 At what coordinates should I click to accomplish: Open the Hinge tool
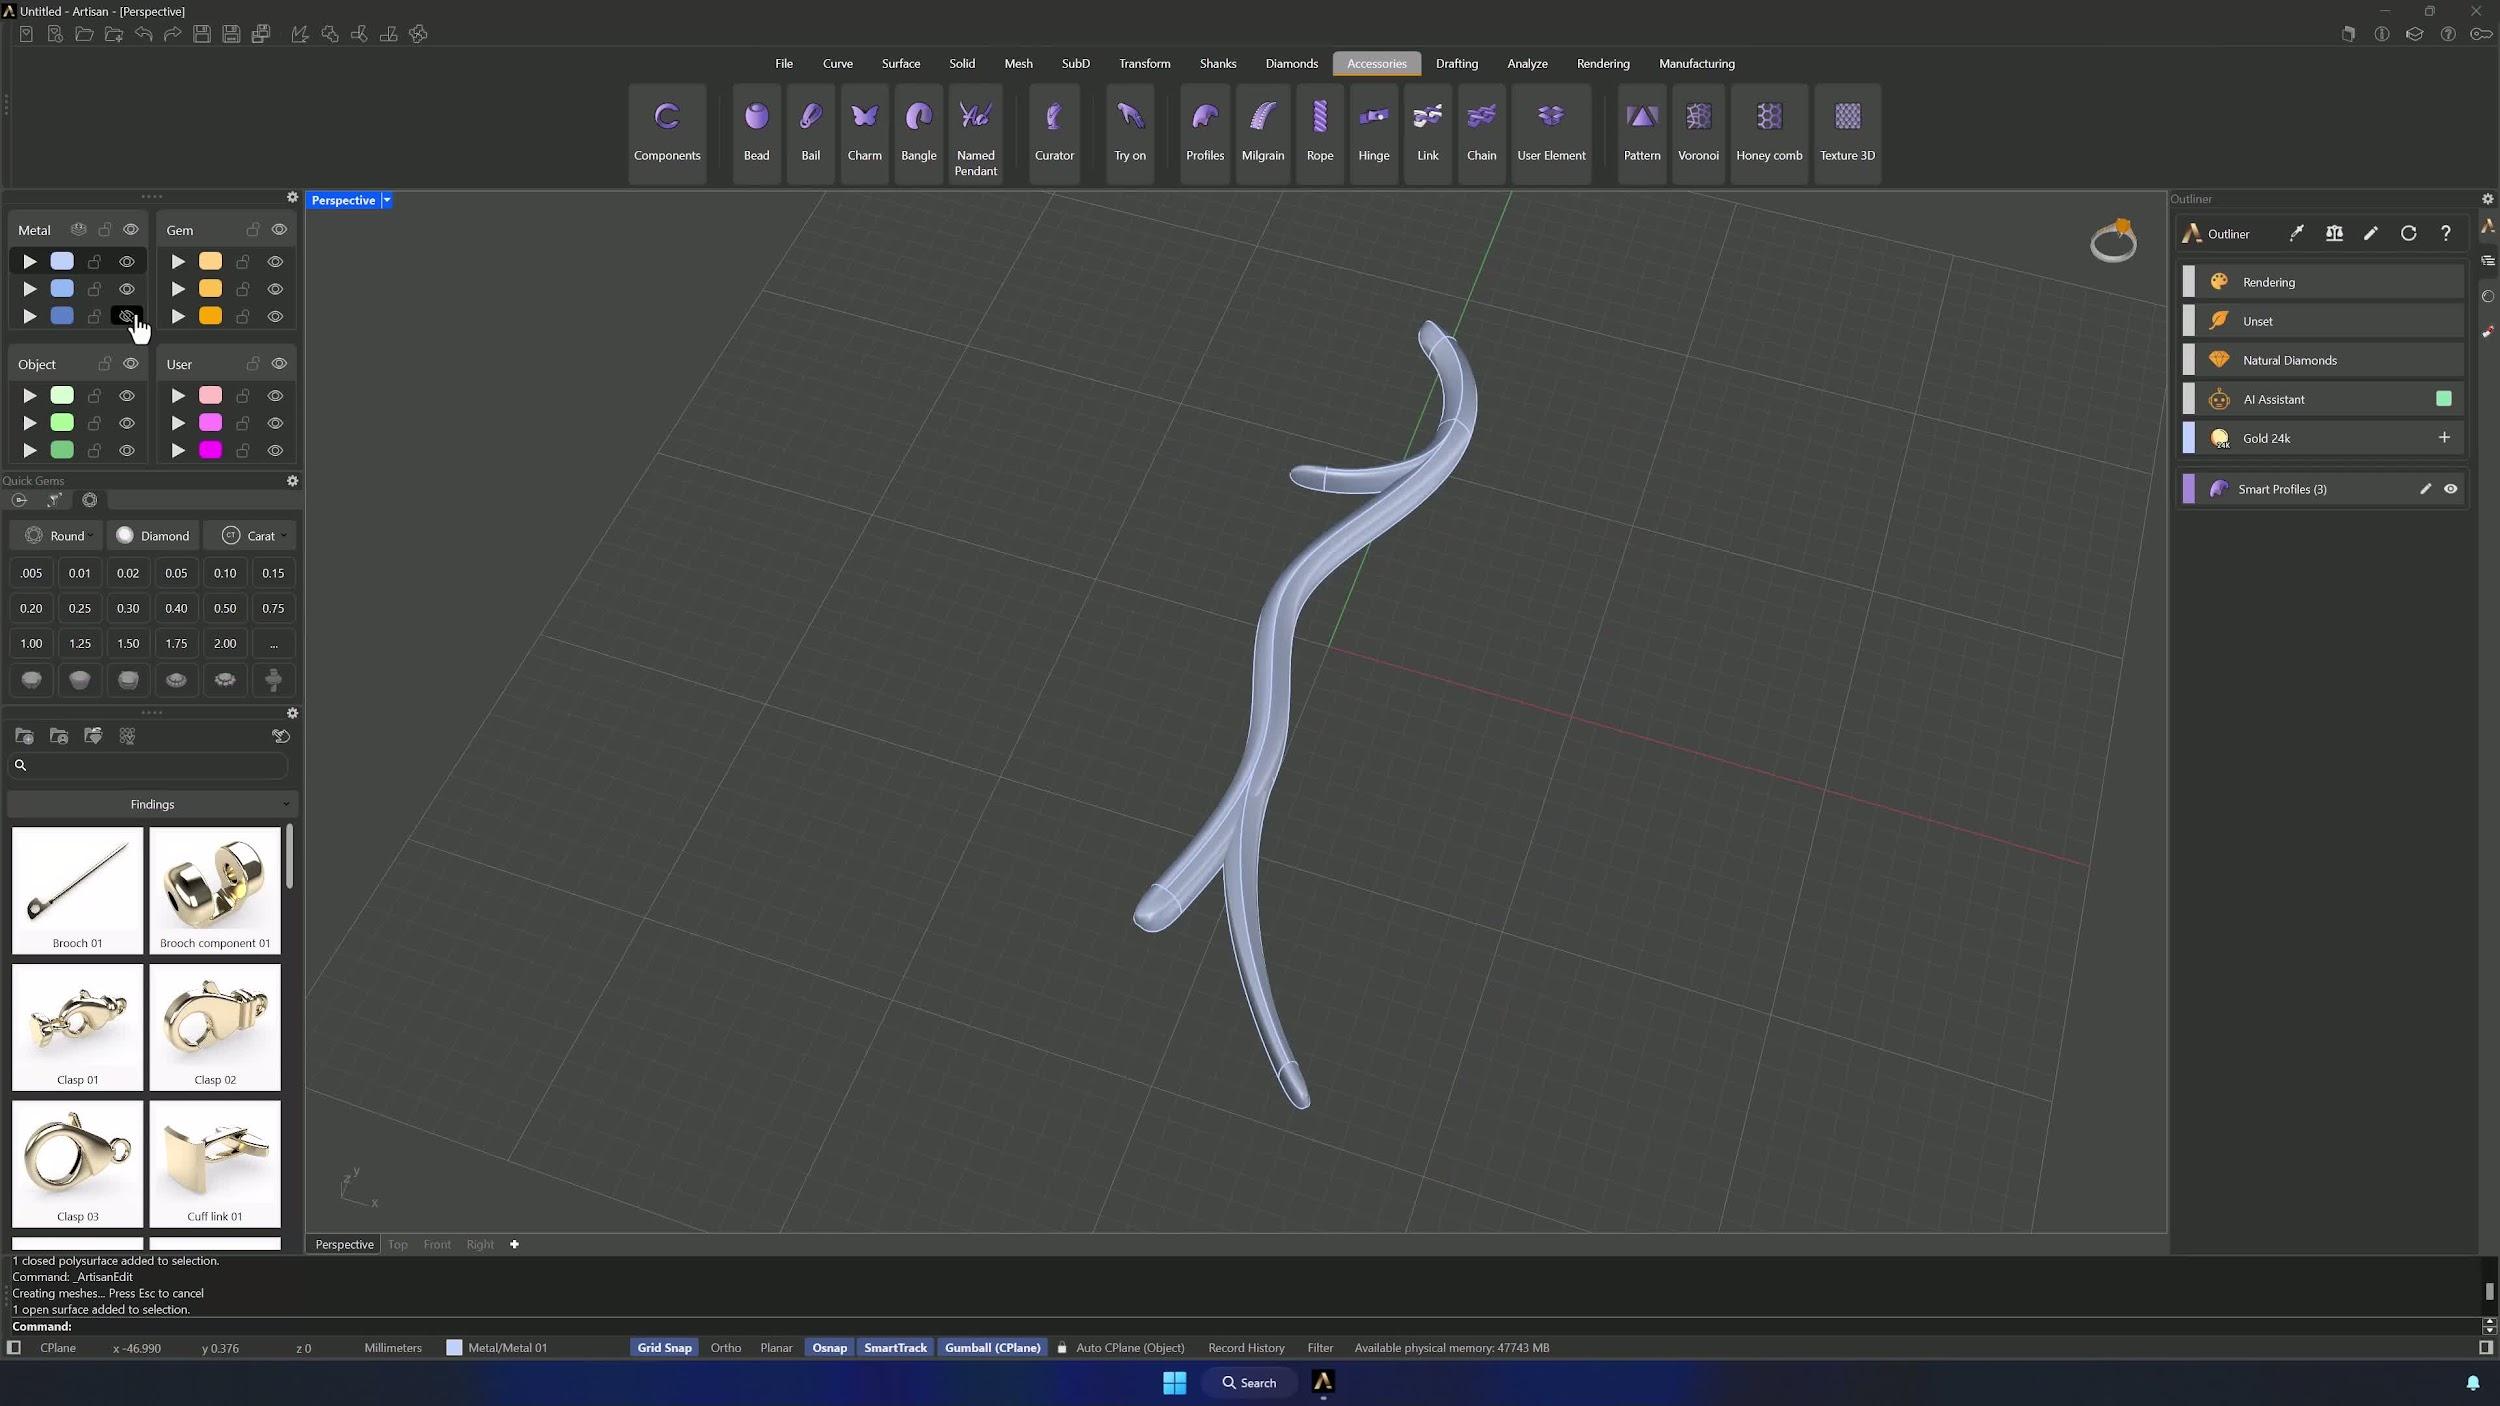1373,133
